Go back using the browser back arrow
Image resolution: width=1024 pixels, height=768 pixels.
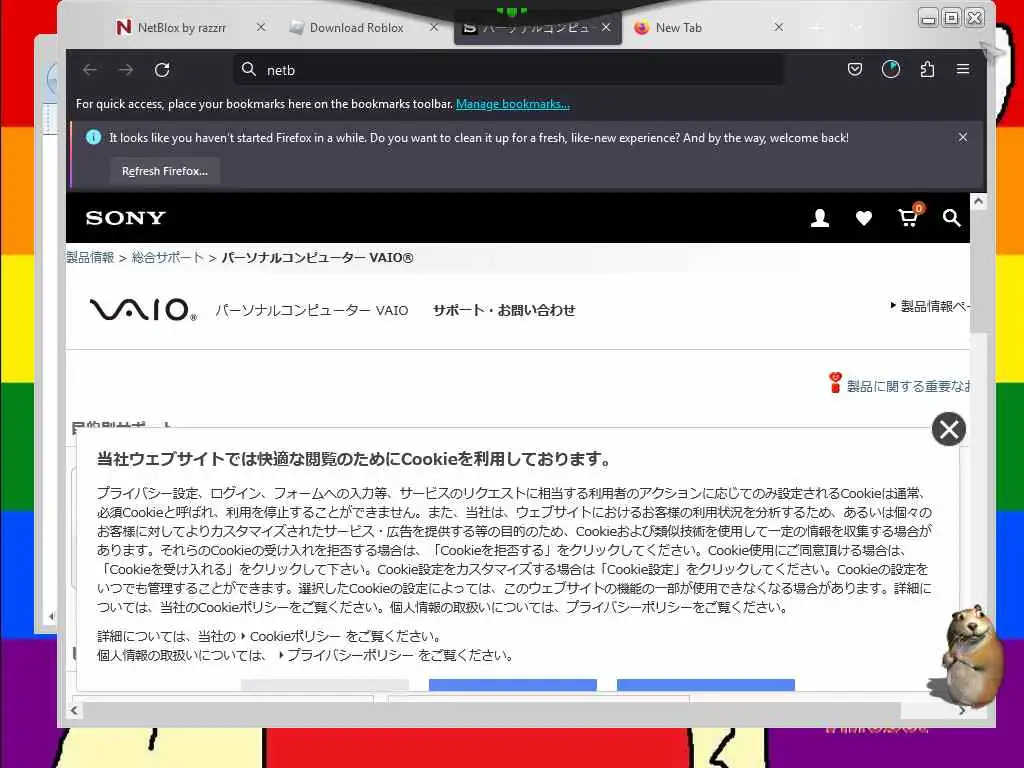pyautogui.click(x=90, y=70)
